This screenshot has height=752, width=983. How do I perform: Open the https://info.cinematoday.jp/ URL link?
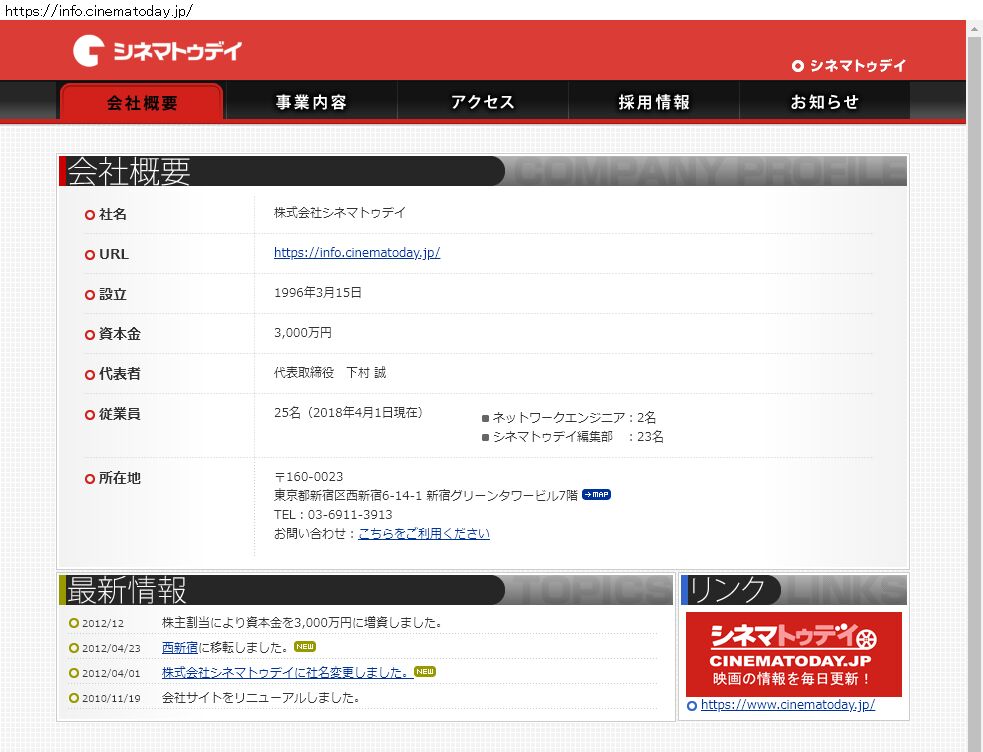[x=357, y=253]
